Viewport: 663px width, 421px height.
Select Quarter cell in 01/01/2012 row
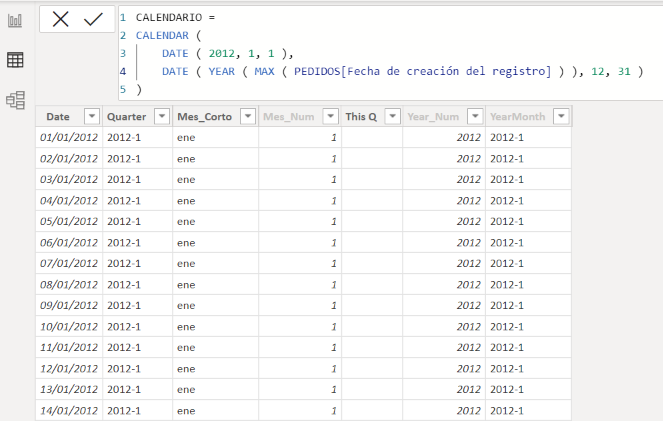click(137, 137)
